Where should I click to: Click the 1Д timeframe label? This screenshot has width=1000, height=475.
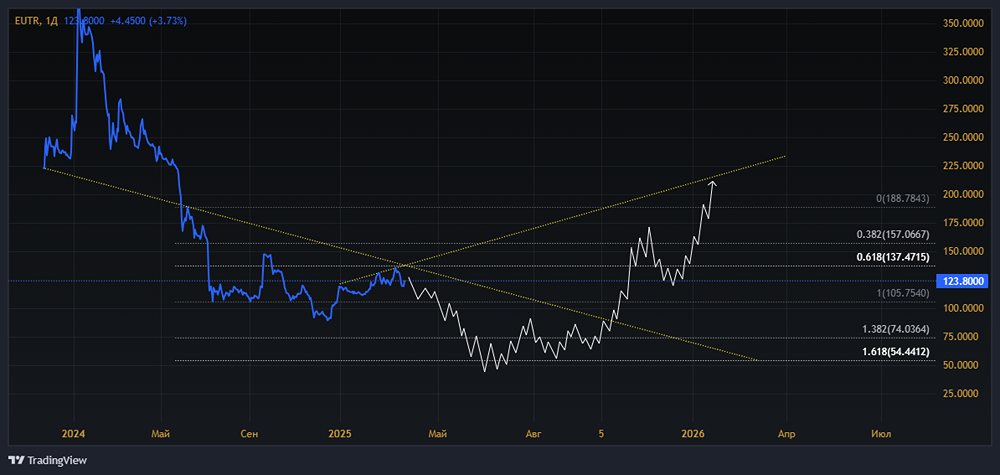click(52, 21)
